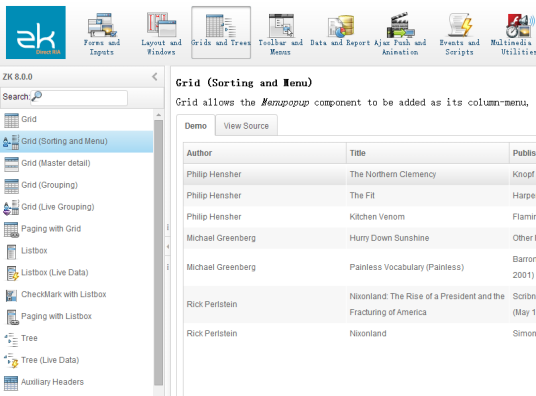Click the Knopf publisher cell
536x396 pixels.
(x=524, y=174)
